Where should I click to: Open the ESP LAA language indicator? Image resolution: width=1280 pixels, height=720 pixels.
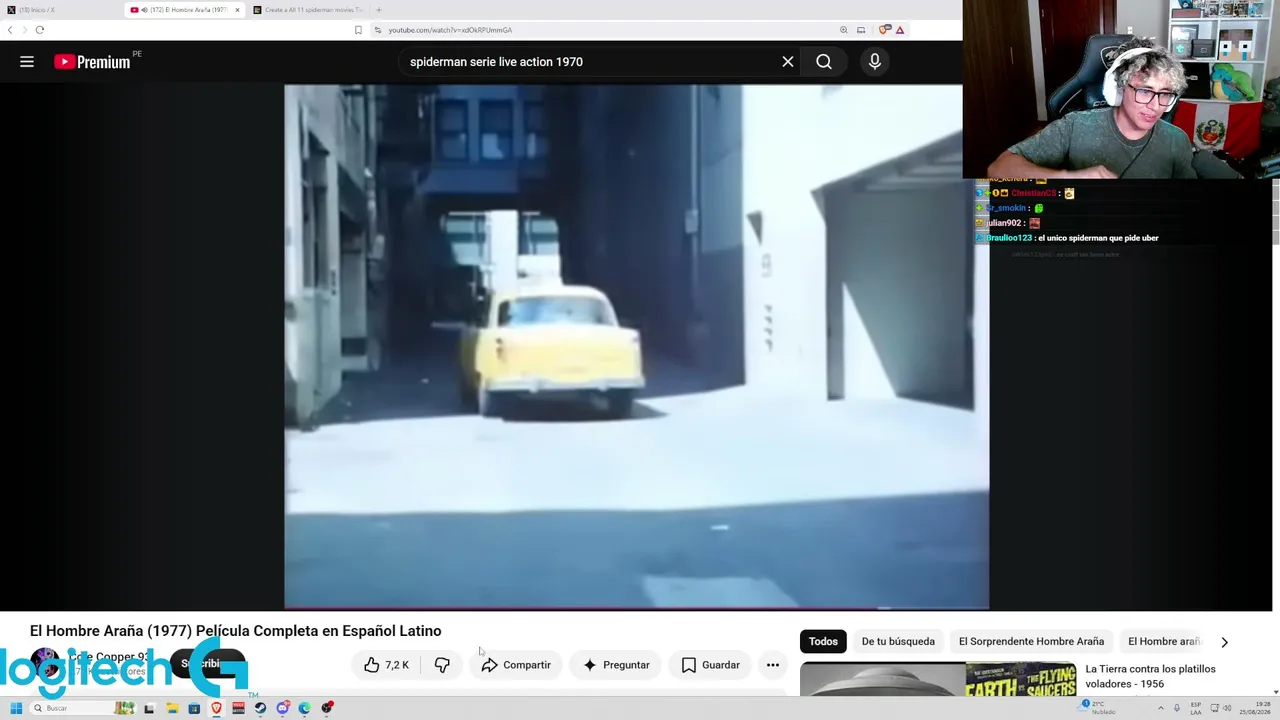pyautogui.click(x=1195, y=708)
